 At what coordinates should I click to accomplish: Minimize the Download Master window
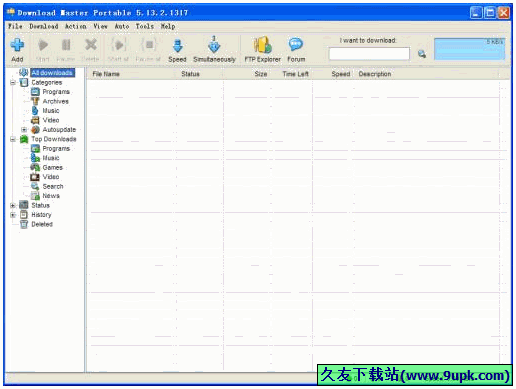476,13
